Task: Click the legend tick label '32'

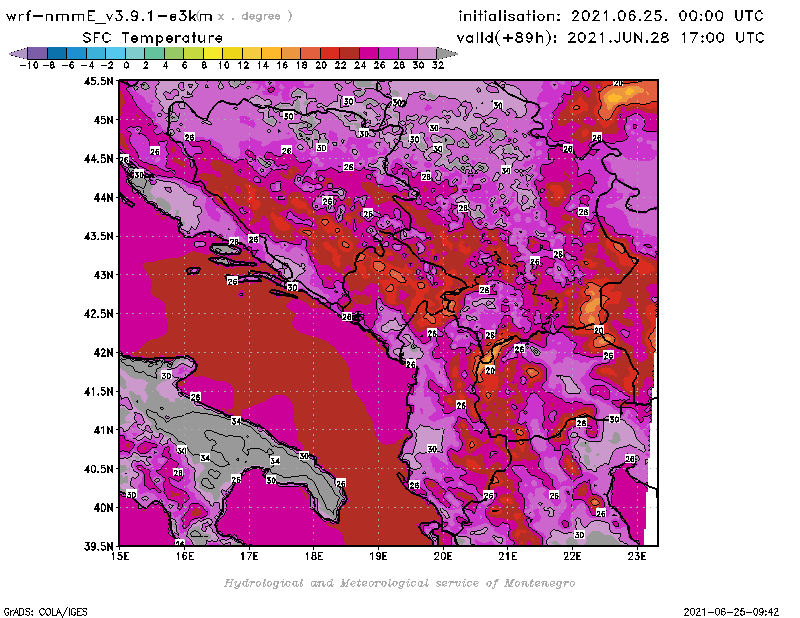Action: [x=438, y=65]
